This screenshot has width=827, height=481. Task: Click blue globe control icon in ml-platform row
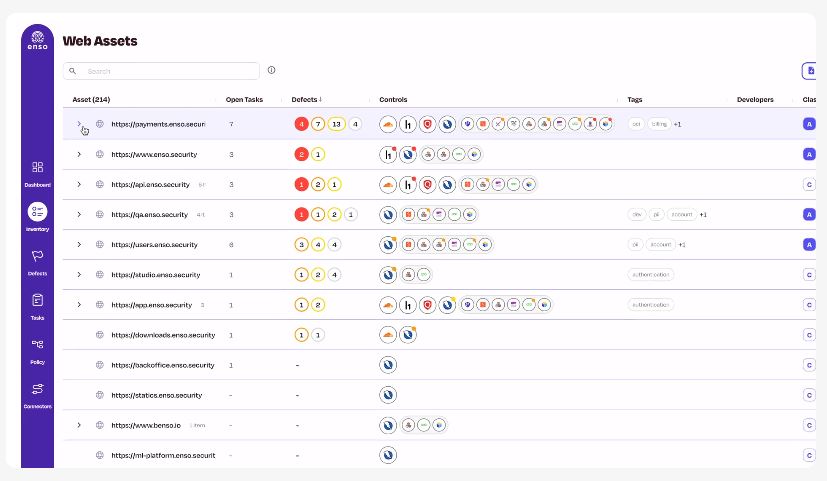coord(388,455)
